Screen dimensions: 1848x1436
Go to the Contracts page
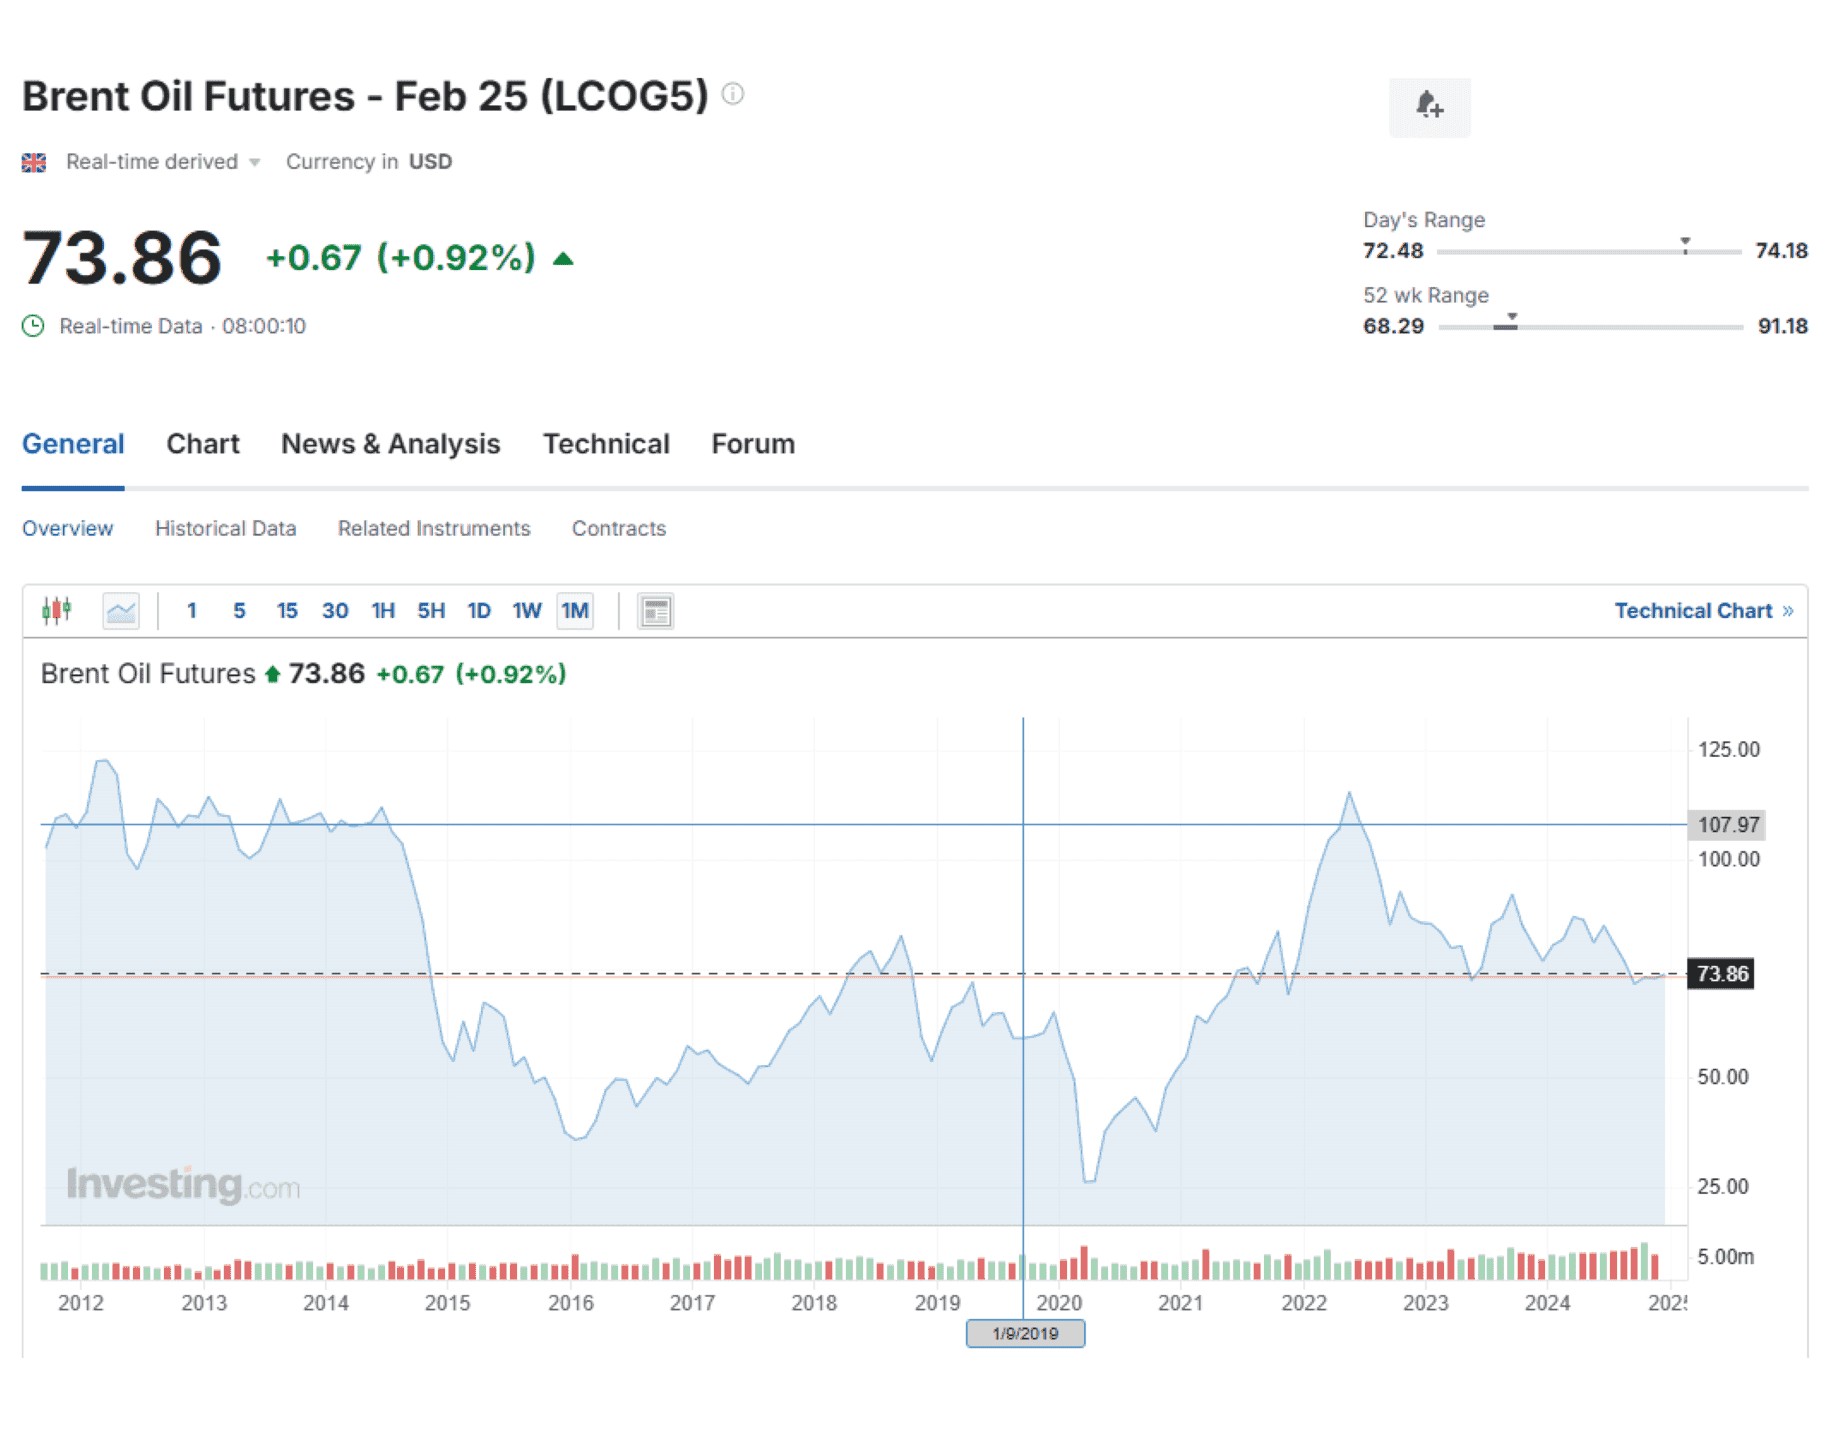pos(618,528)
